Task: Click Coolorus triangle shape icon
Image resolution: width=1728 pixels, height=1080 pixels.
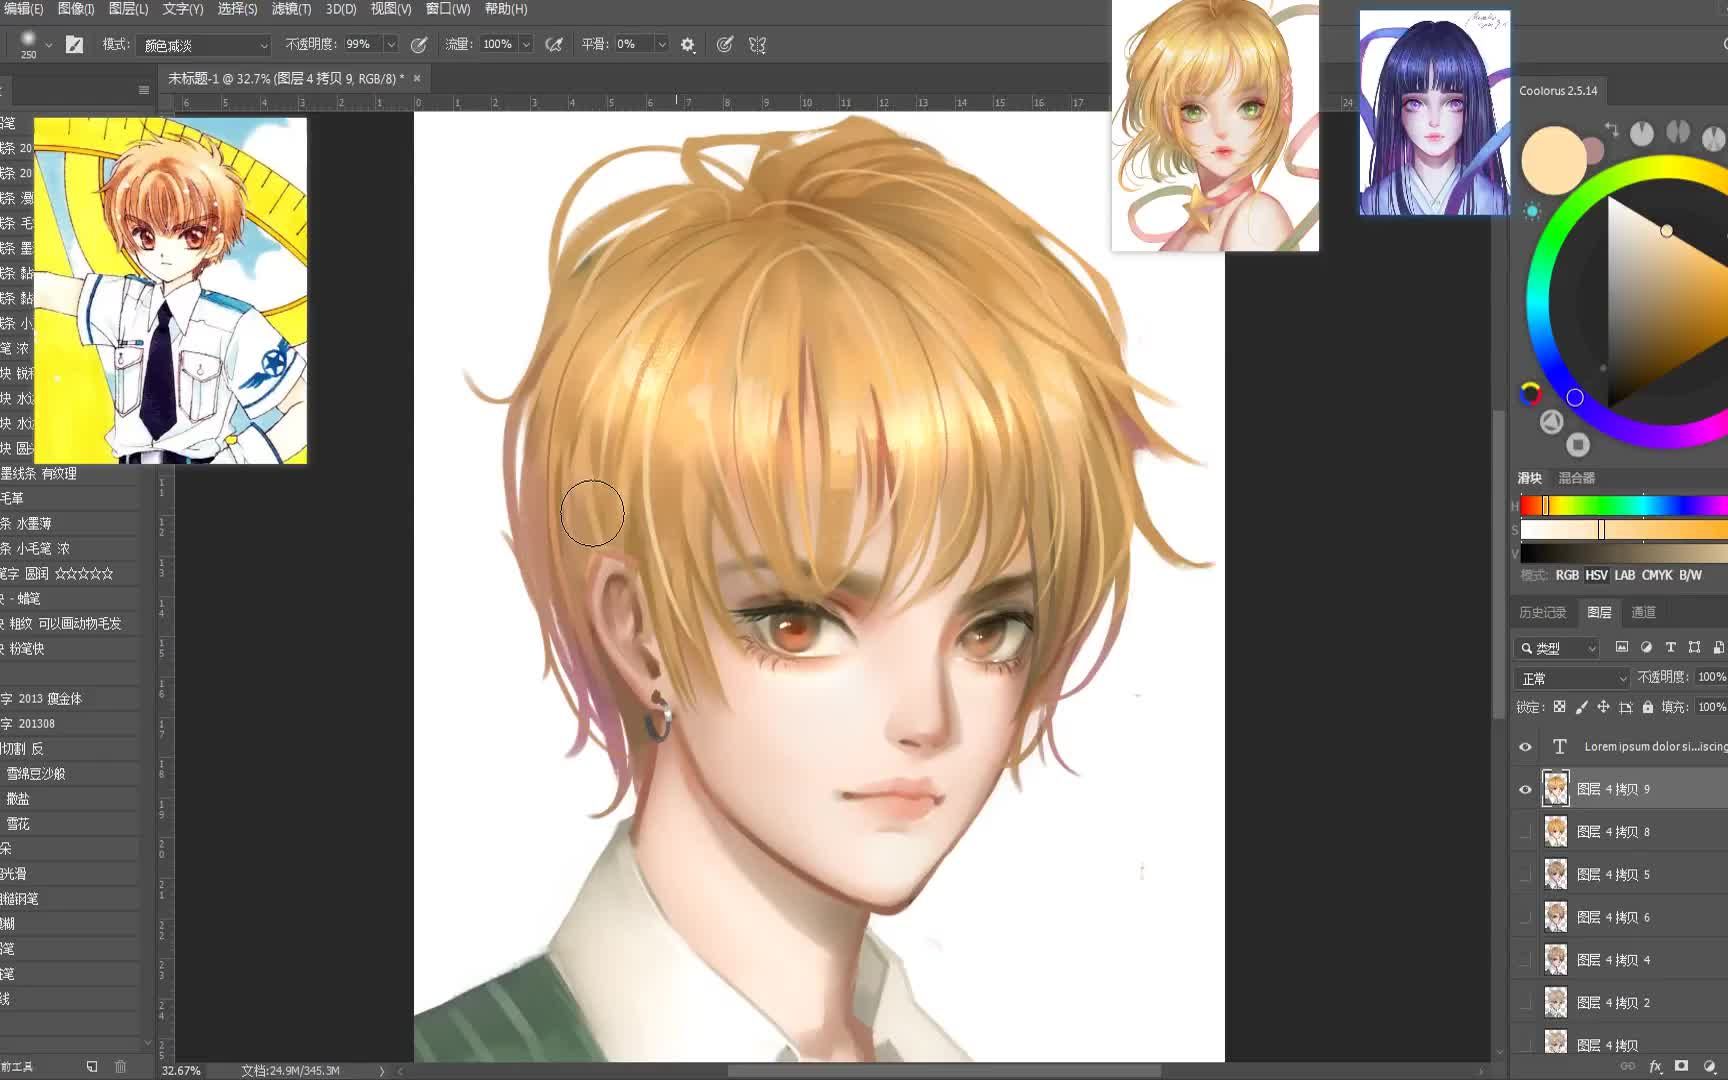Action: click(x=1551, y=421)
